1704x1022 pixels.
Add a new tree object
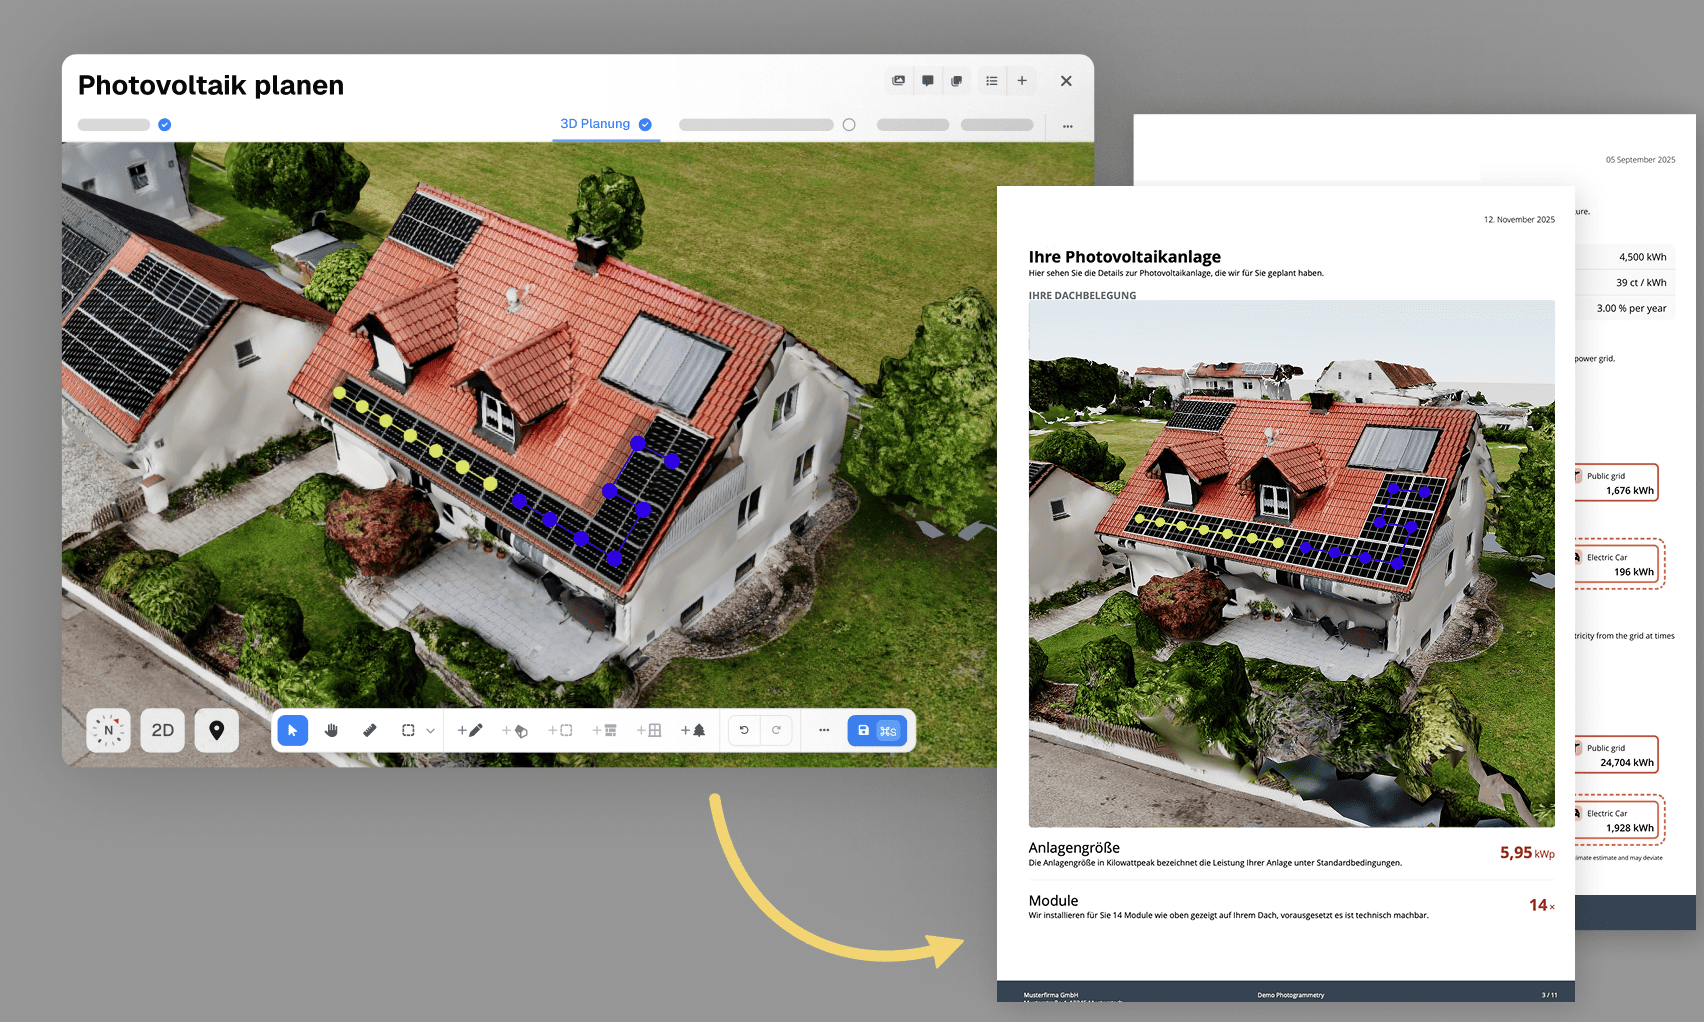click(x=694, y=730)
